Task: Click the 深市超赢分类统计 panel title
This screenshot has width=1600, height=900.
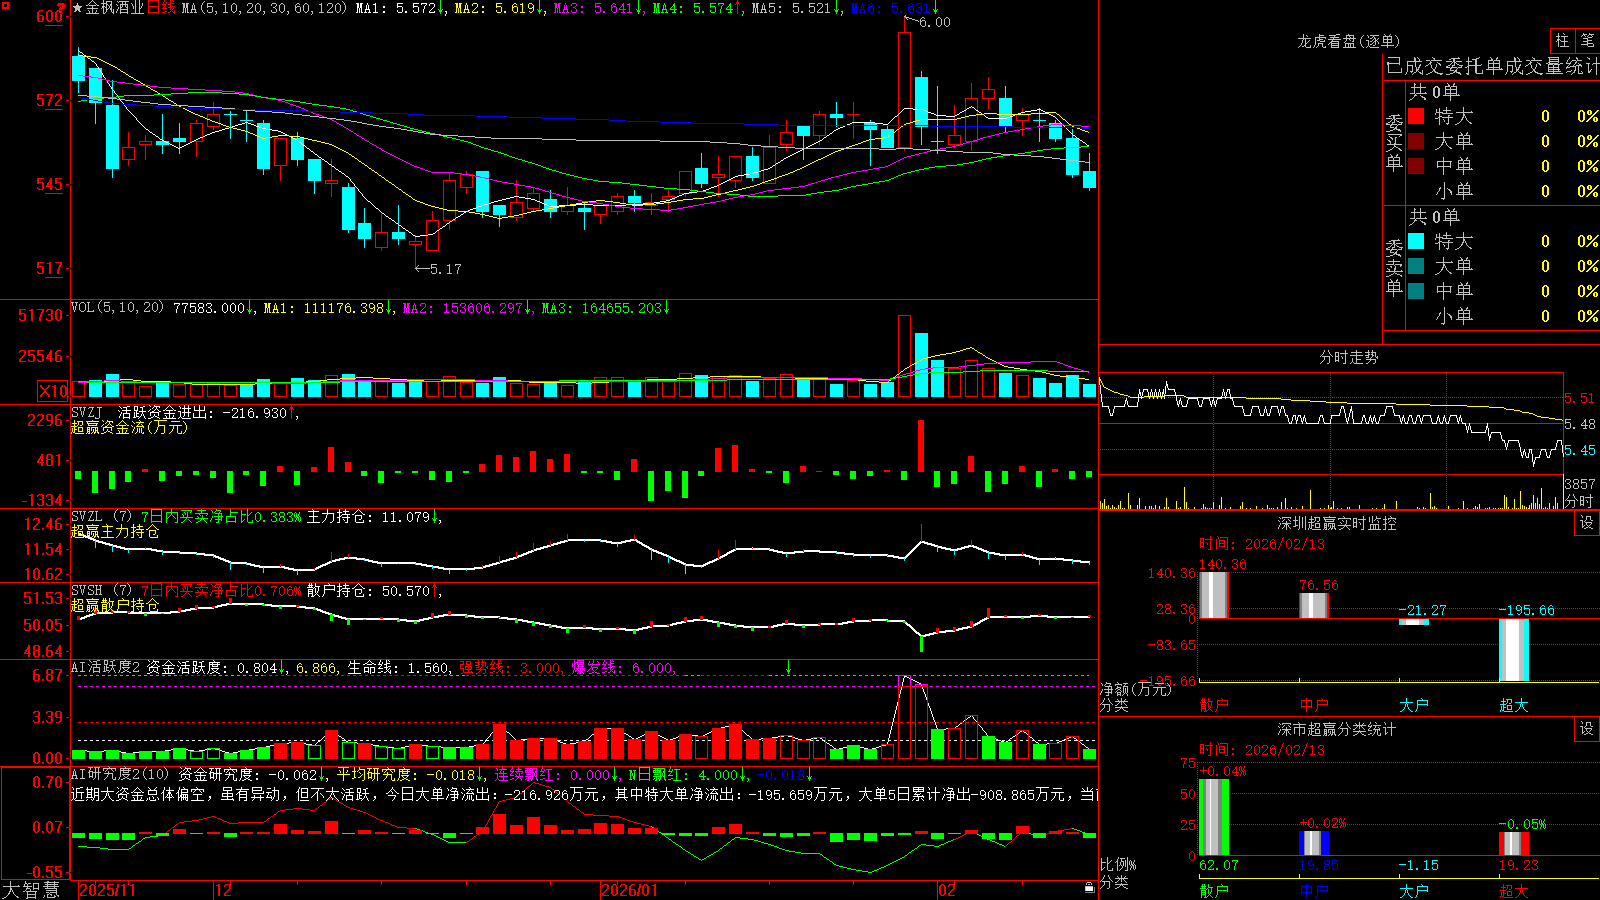Action: (1337, 729)
